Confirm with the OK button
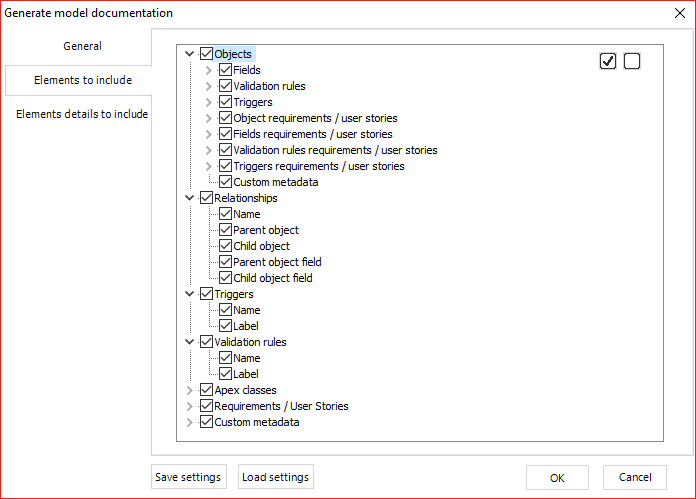Screen dimensions: 696x499 (x=557, y=478)
